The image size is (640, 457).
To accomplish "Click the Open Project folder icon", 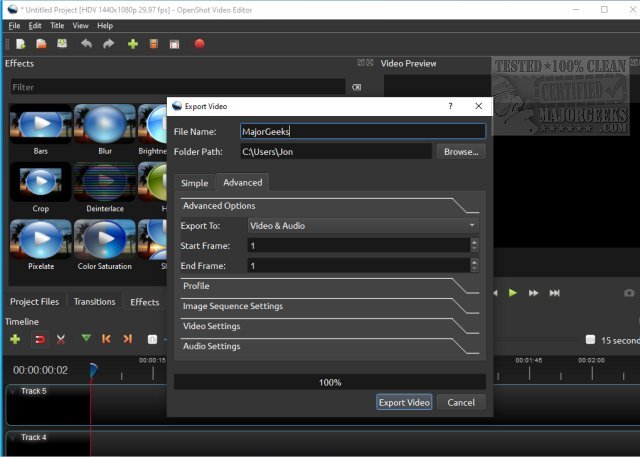I will [x=41, y=44].
